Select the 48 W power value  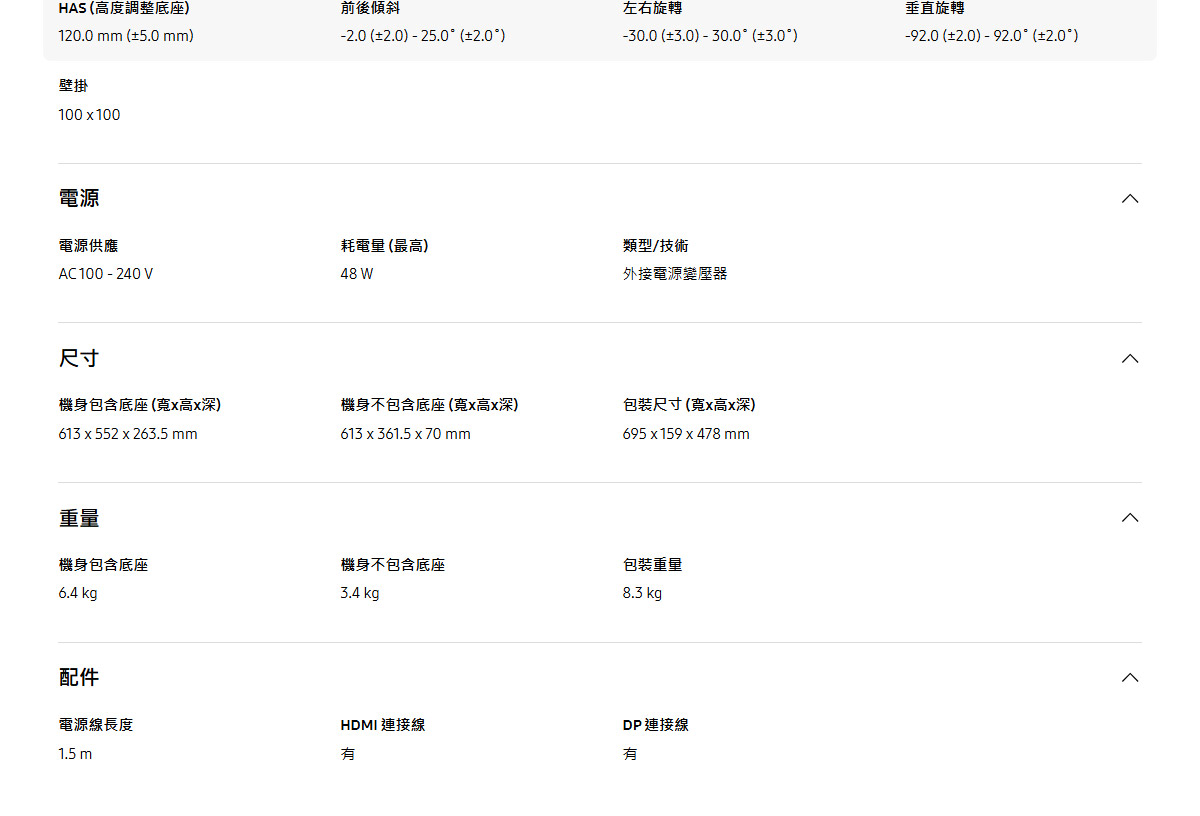click(355, 273)
